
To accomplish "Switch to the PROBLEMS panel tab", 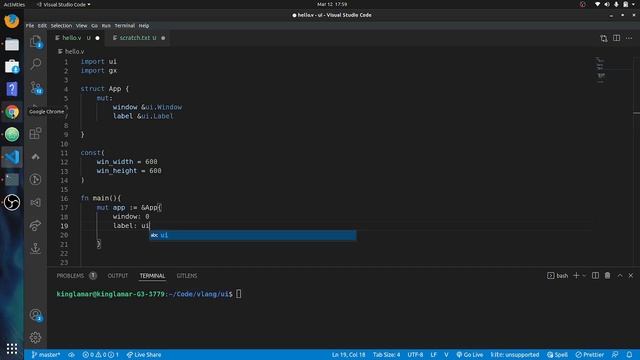I will pyautogui.click(x=76, y=276).
